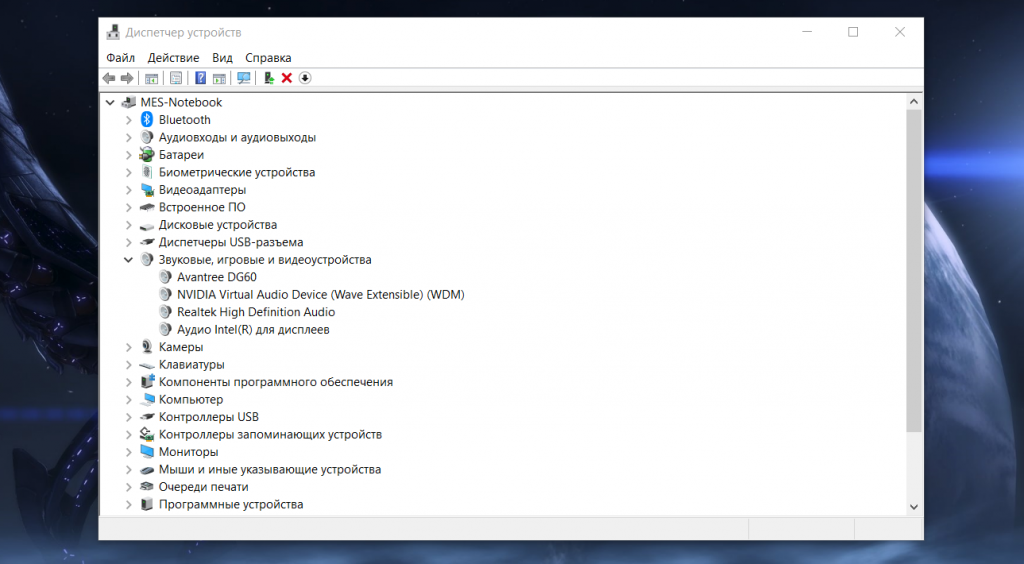
Task: Expand the Мониторы category
Action: click(129, 452)
